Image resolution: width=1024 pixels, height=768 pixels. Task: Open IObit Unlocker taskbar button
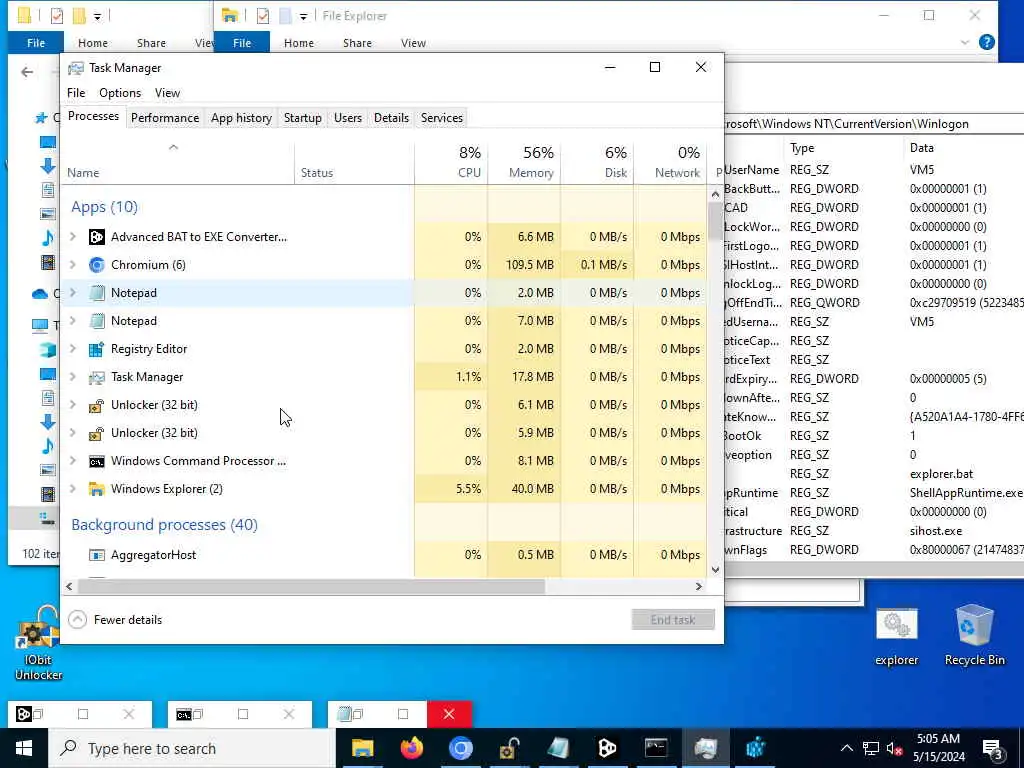509,748
